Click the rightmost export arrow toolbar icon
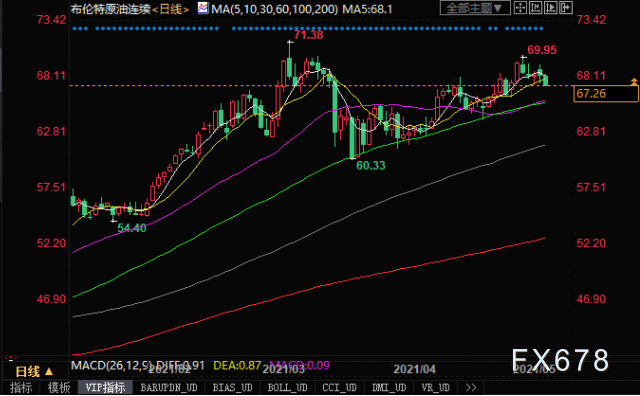The height and width of the screenshot is (396, 640). pos(566,7)
